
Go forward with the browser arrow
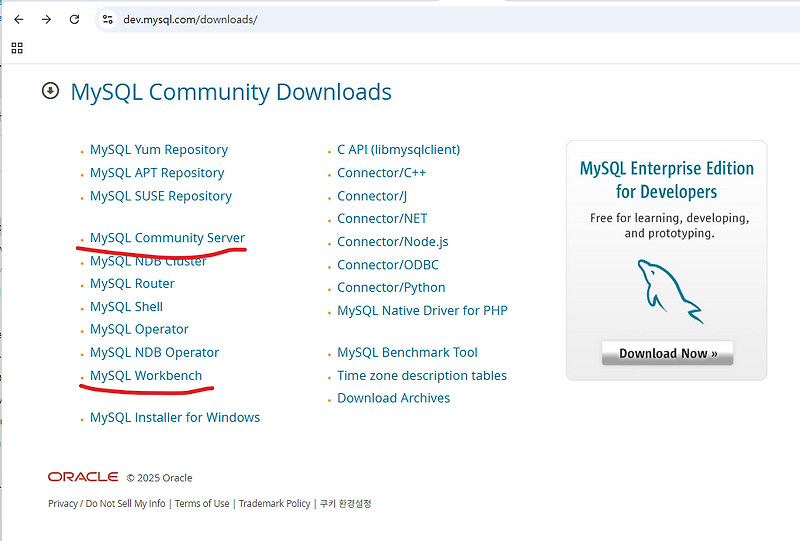coord(46,19)
